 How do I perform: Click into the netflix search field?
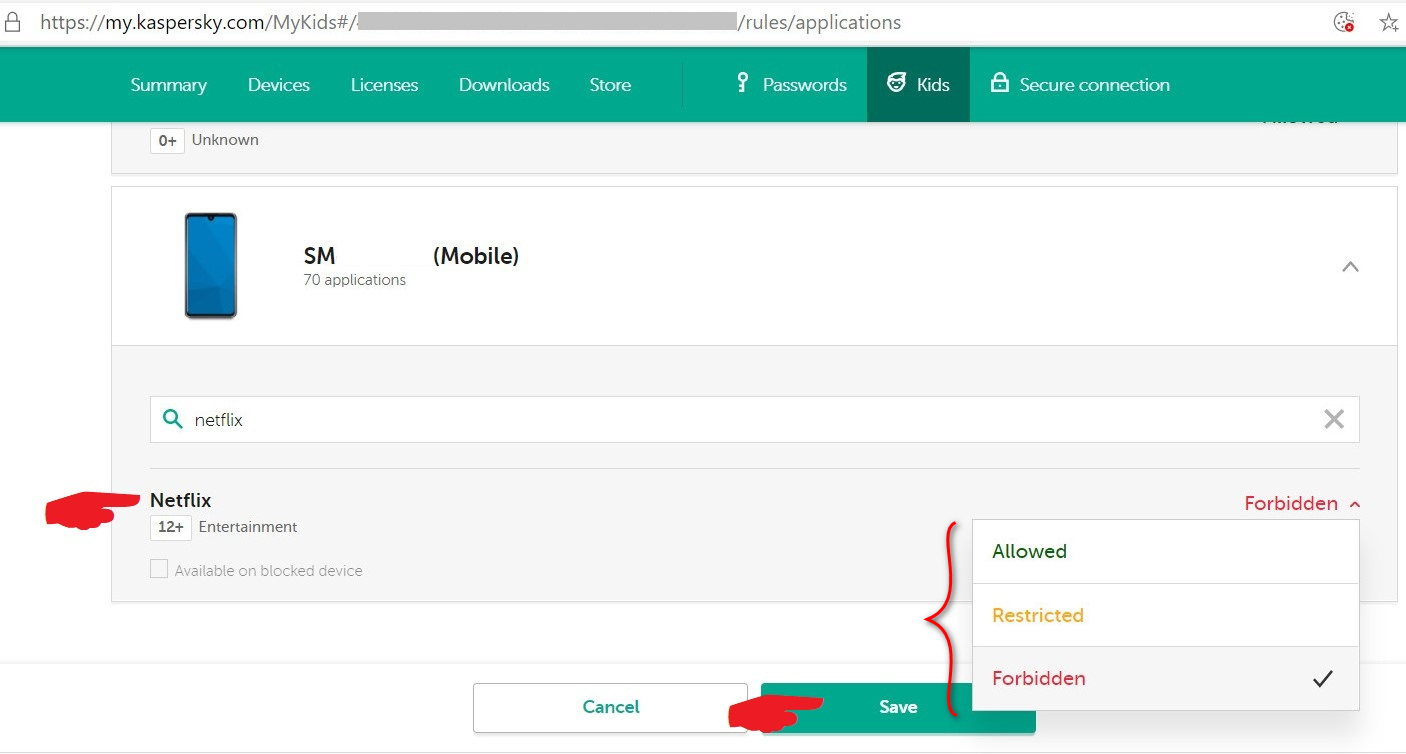point(754,419)
